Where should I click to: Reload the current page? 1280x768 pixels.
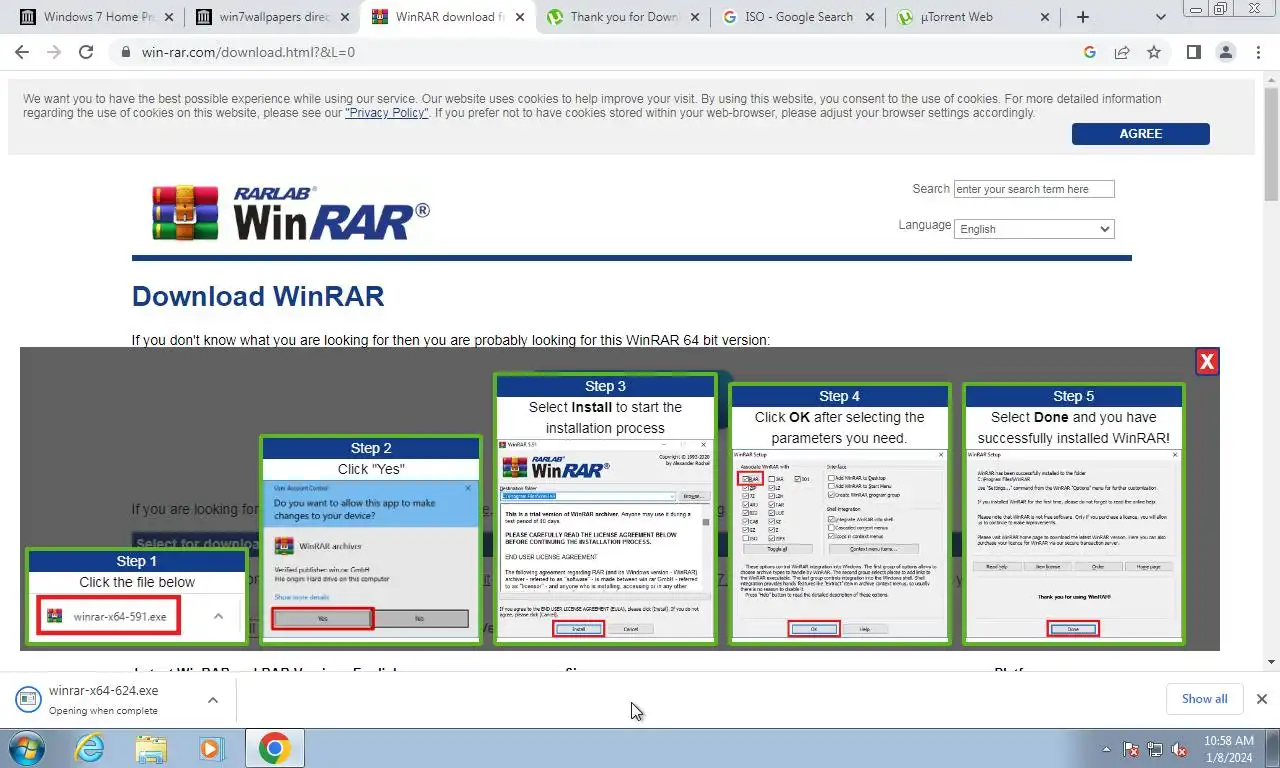86,52
